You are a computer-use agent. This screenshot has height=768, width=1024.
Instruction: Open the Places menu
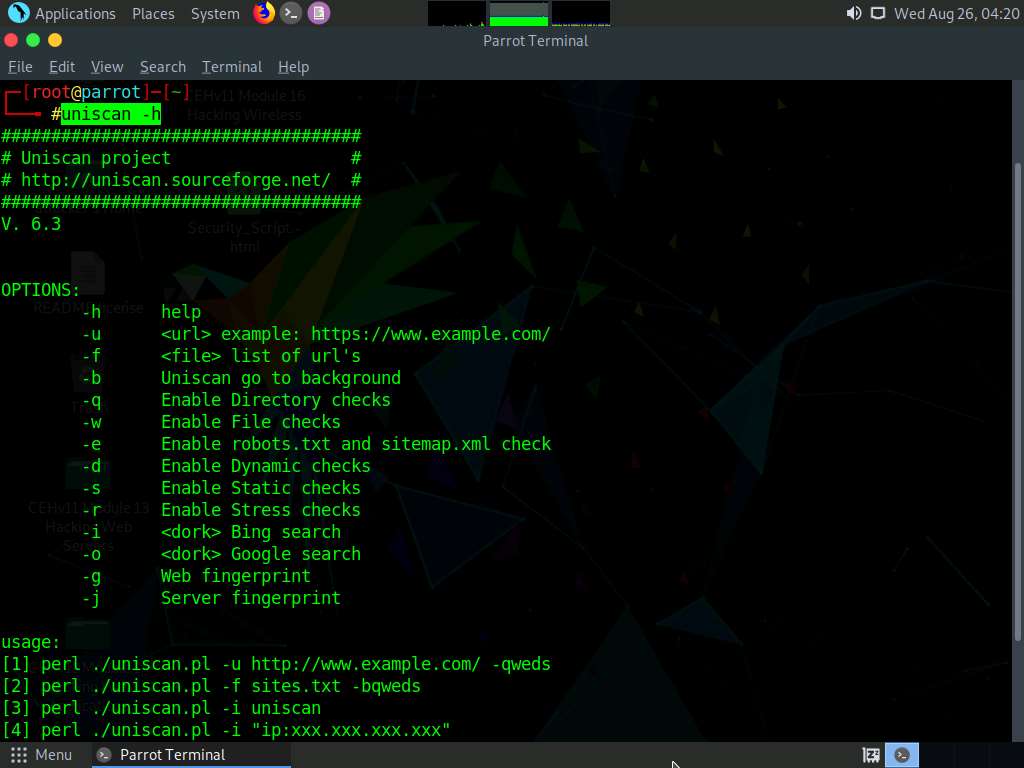pos(153,14)
